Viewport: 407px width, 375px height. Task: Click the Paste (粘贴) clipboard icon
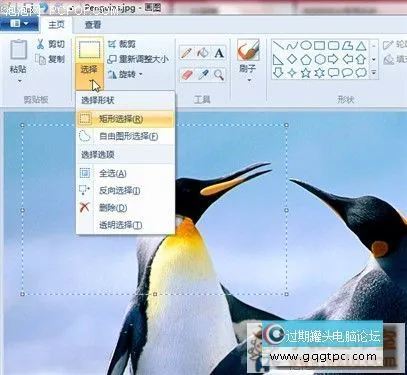point(19,50)
